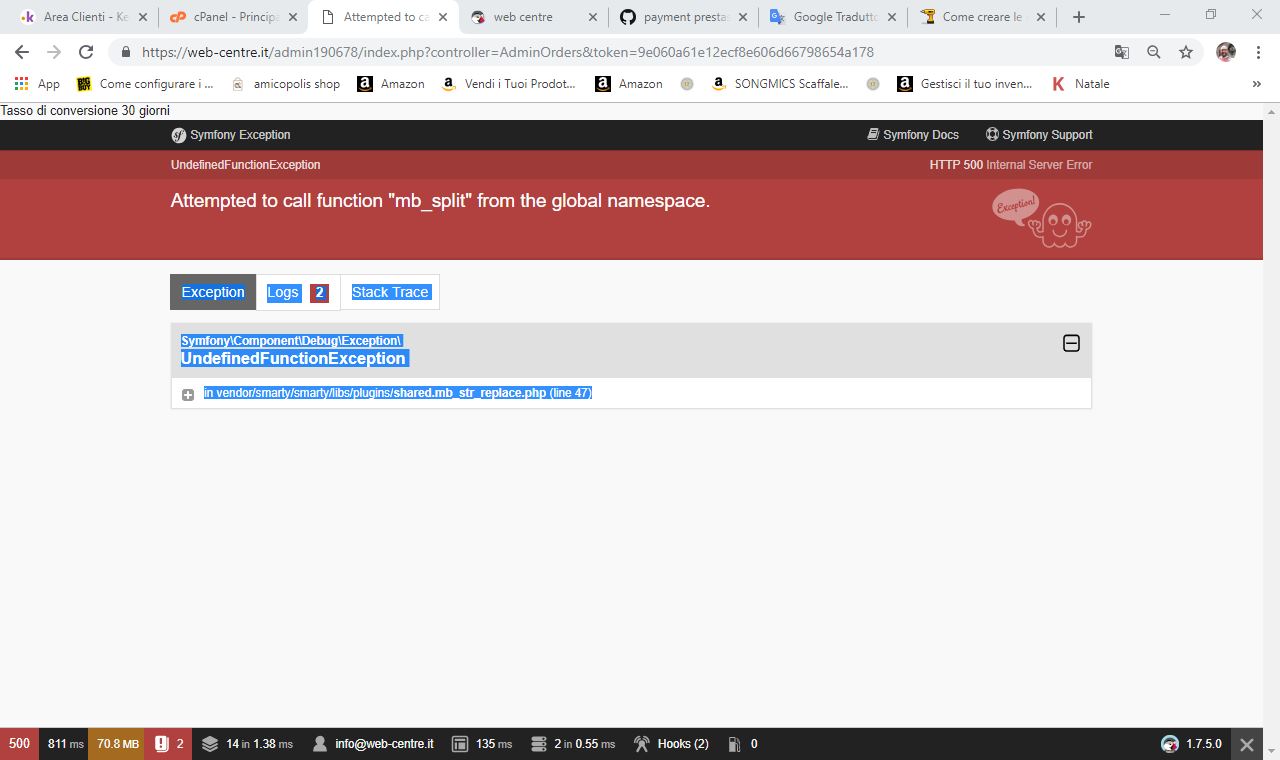Click the 1.7.5.0 version panel
The width and height of the screenshot is (1280, 760).
point(1191,744)
